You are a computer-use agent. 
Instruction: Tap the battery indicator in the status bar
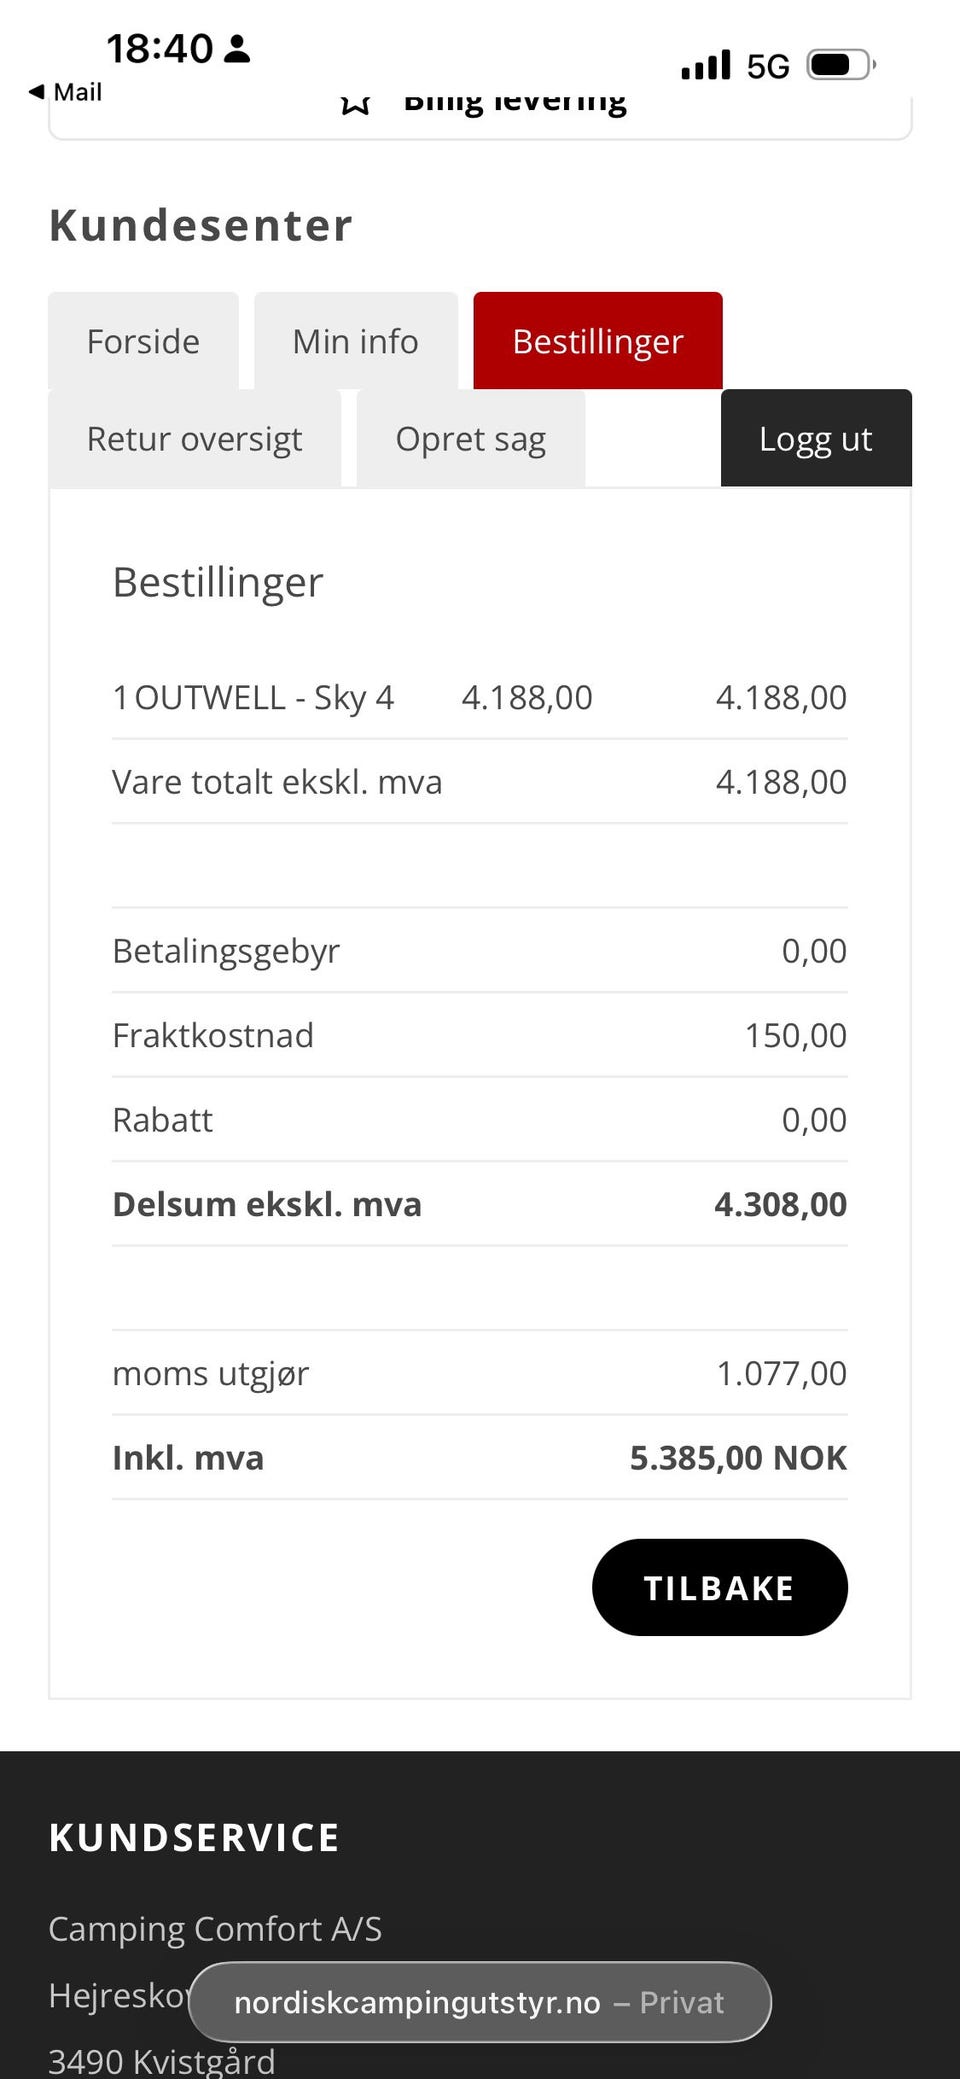click(x=840, y=63)
